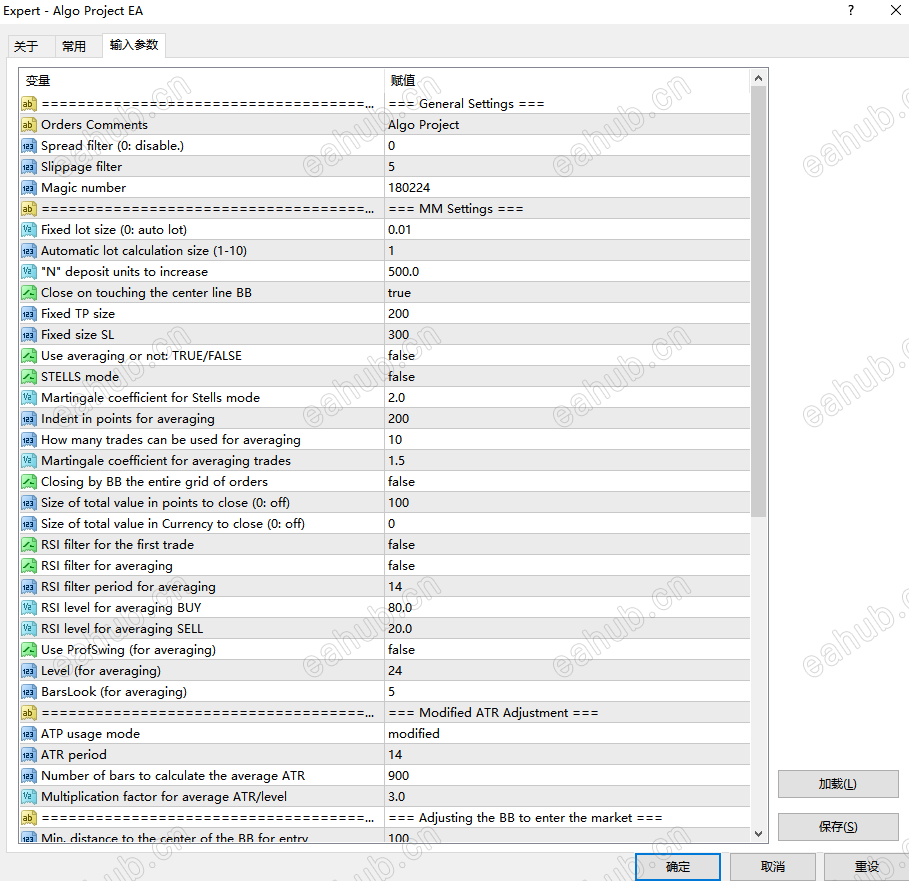
Task: Click the RSI filter period for averaging icon
Action: 28,587
